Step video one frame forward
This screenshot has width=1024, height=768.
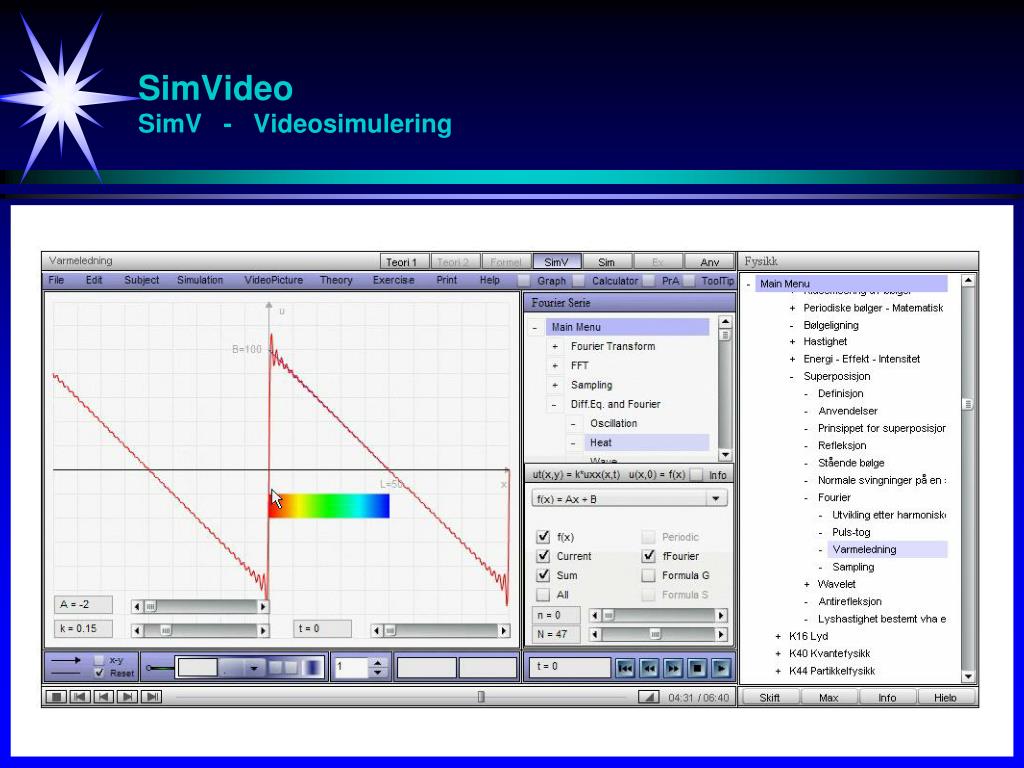point(127,697)
